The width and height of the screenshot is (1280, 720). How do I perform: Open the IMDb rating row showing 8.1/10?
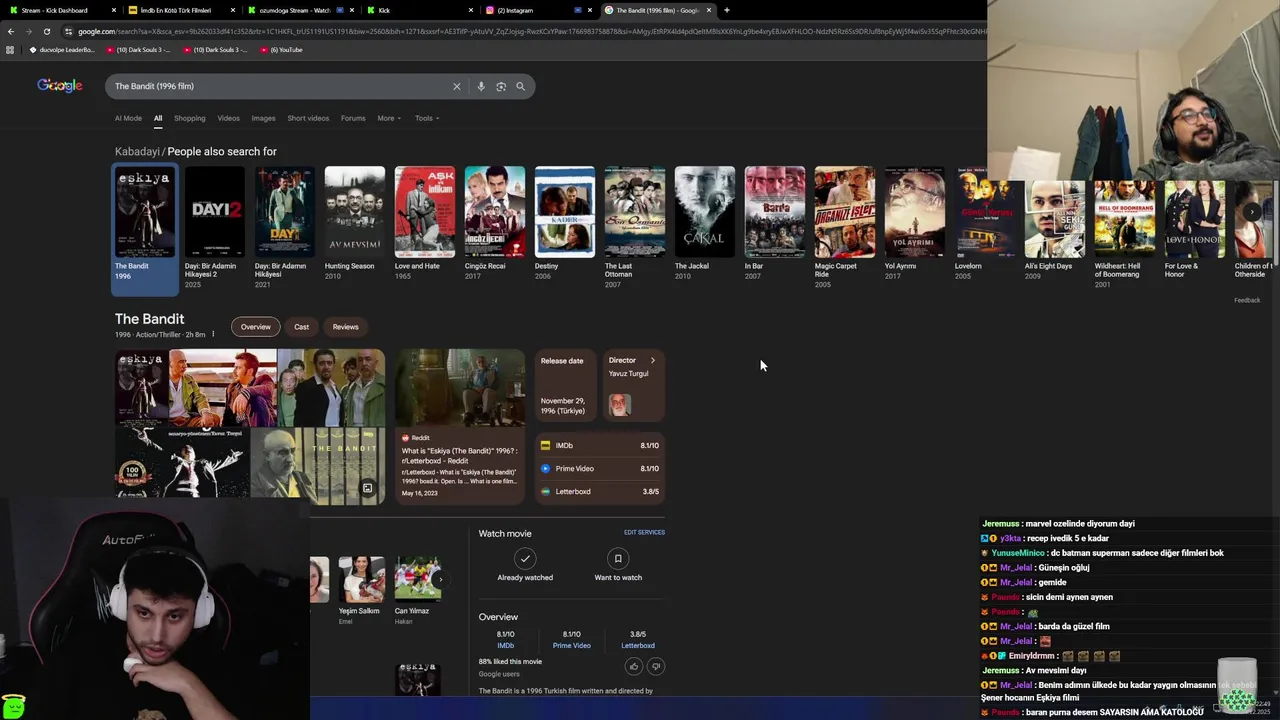point(600,445)
